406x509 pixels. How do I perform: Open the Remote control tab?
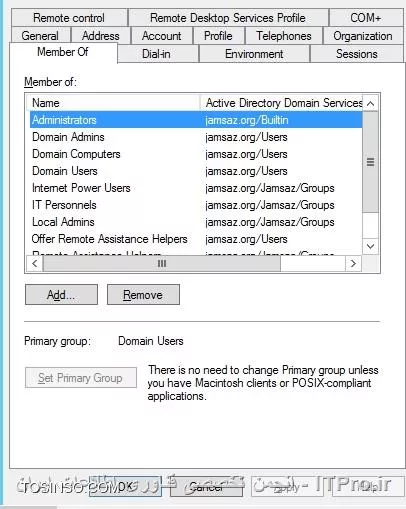coord(69,18)
